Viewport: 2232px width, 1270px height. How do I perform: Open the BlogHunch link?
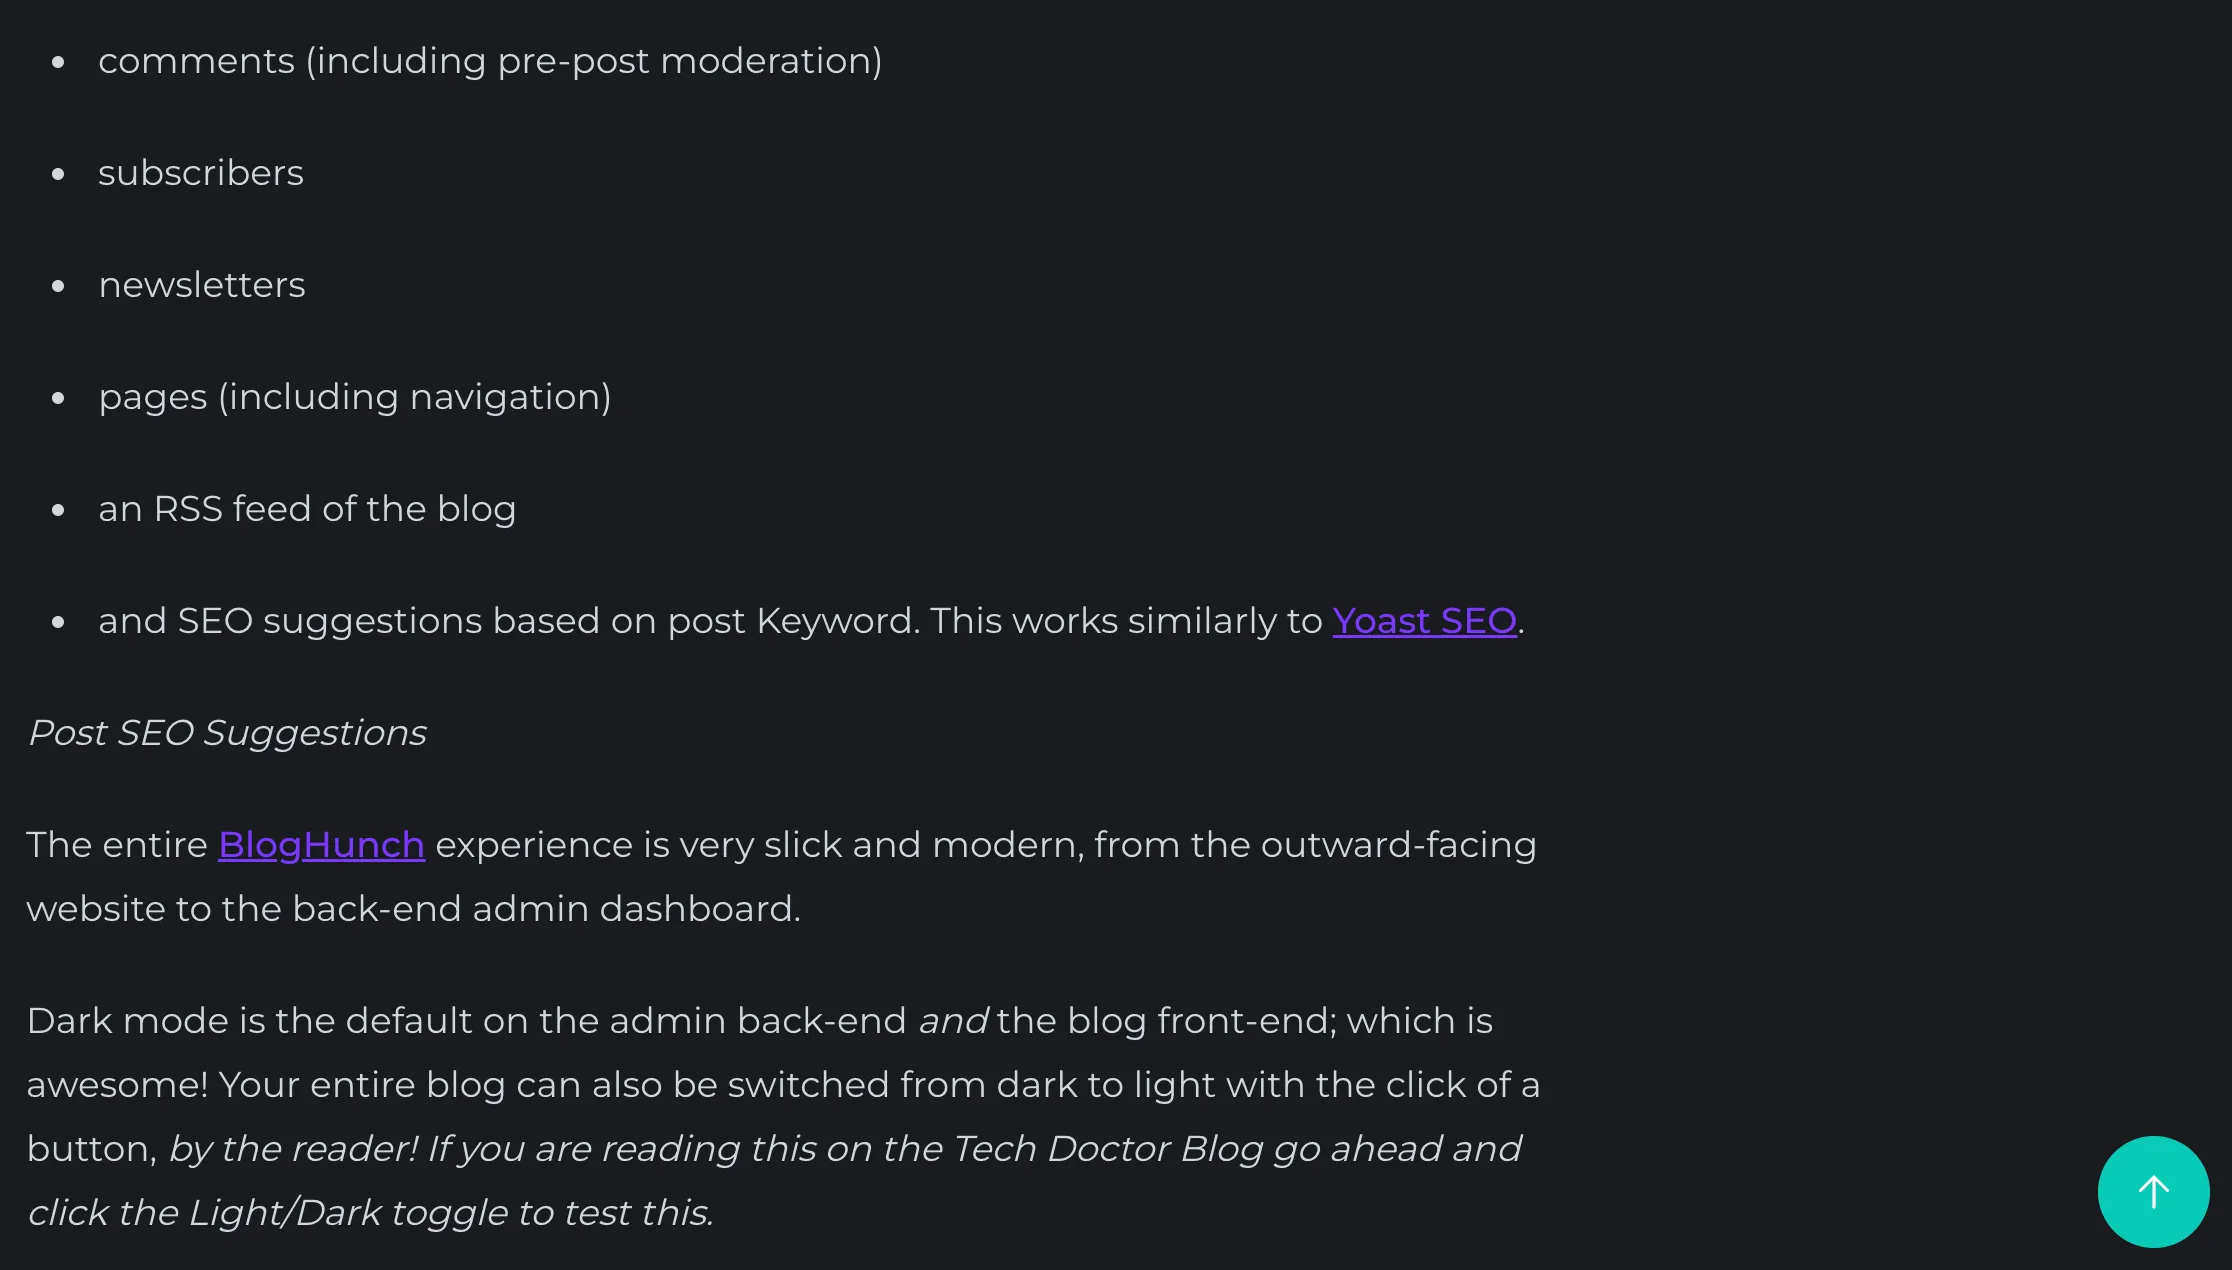click(321, 845)
